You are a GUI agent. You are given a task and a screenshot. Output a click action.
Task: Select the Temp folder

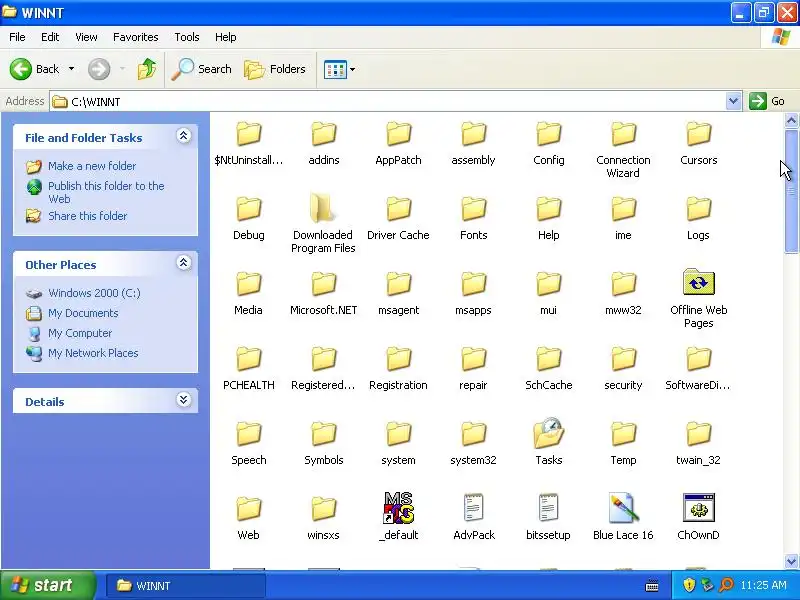[x=623, y=443]
